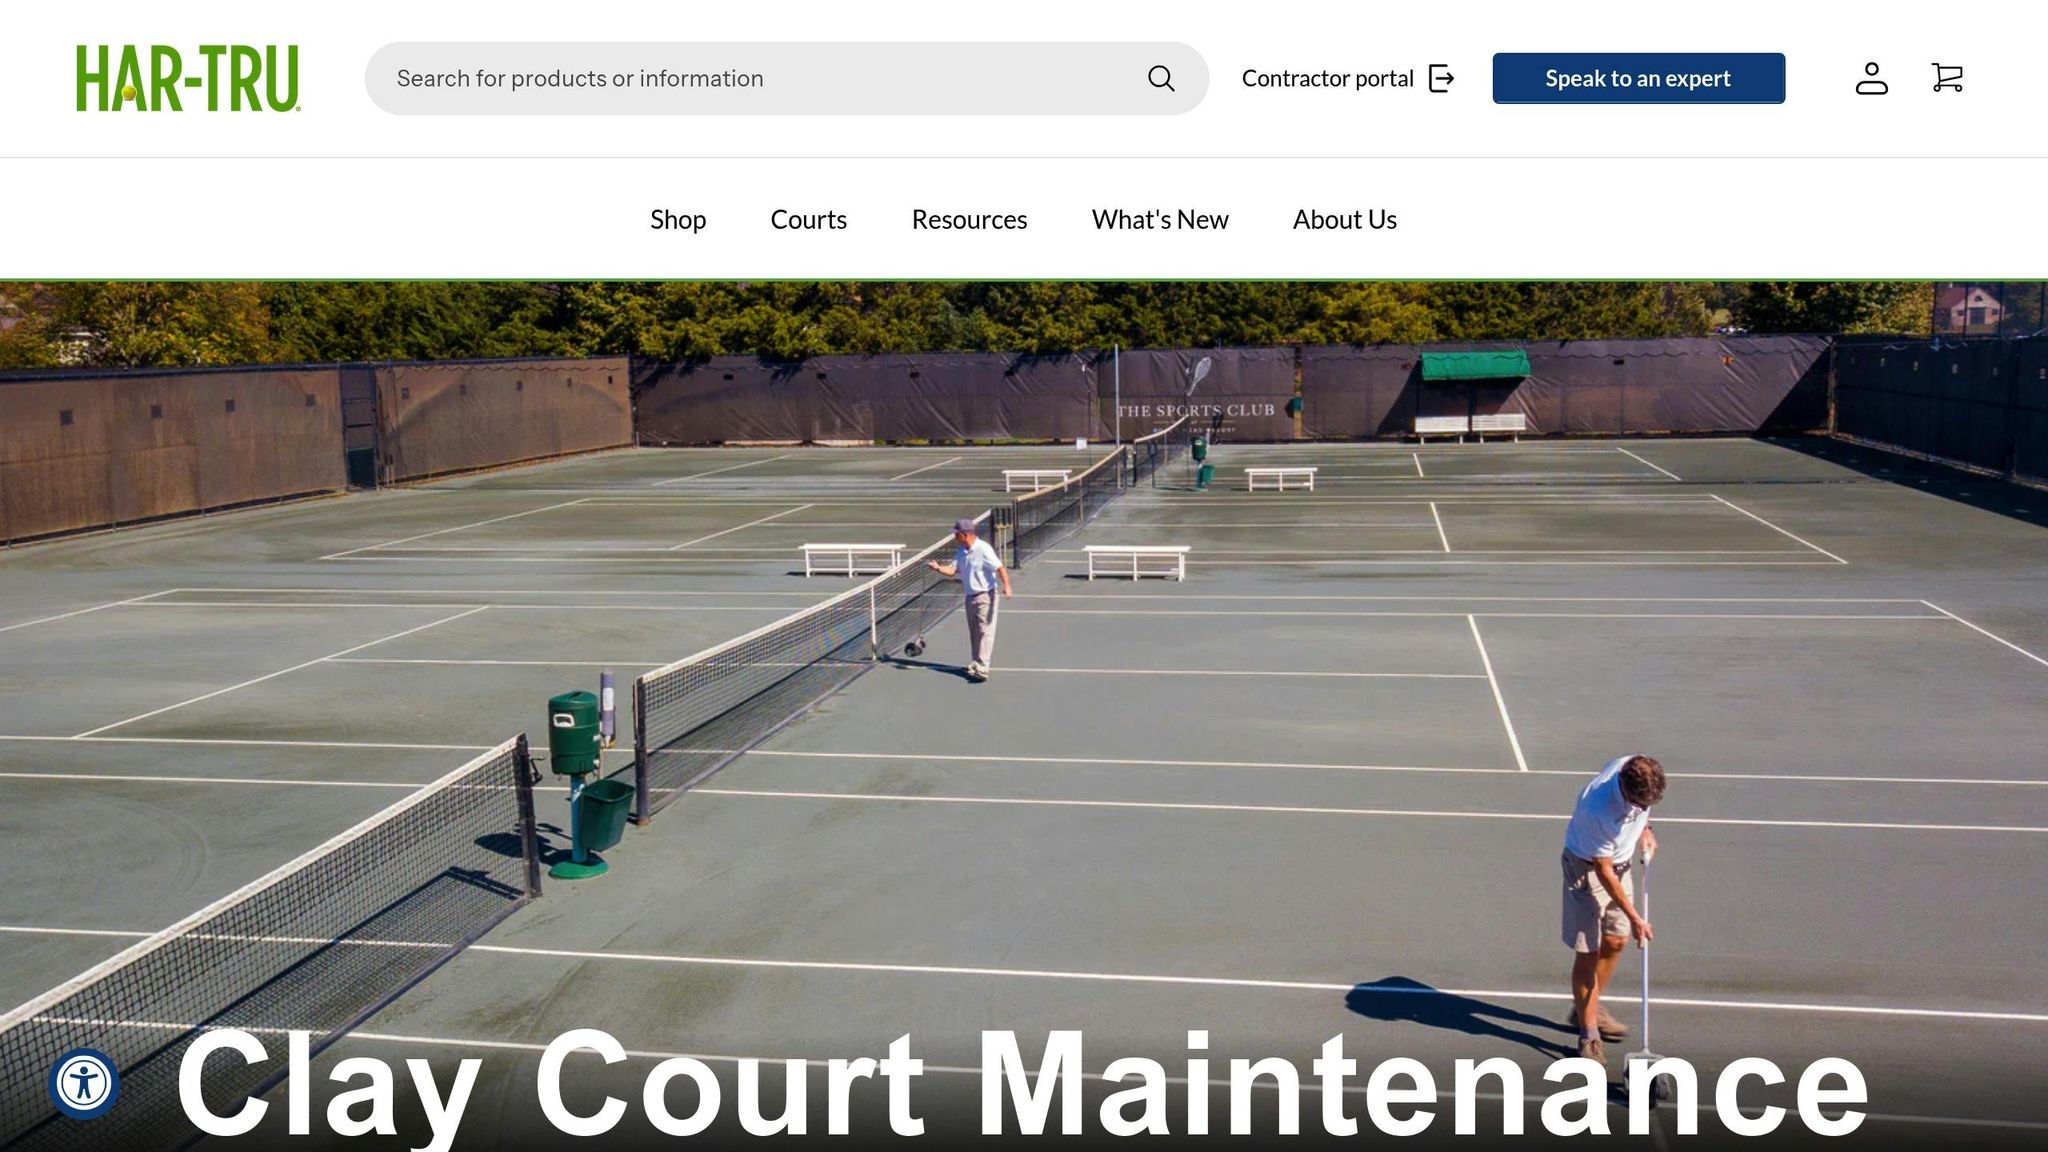Open the account profile icon
Image resolution: width=2048 pixels, height=1152 pixels.
pos(1871,78)
